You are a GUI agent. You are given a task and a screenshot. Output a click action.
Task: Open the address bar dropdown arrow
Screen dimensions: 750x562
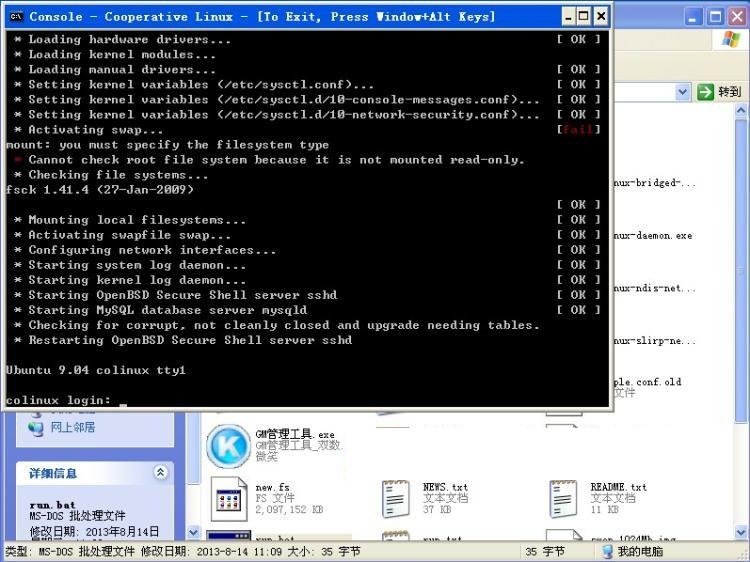pyautogui.click(x=683, y=91)
